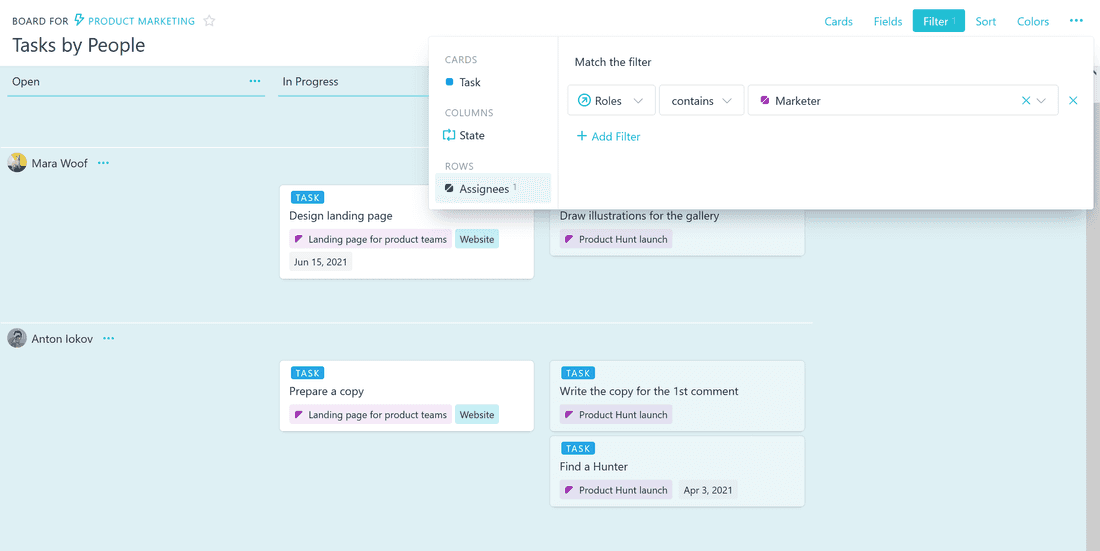
Task: Click Mara Woof's avatar
Action: [17, 163]
